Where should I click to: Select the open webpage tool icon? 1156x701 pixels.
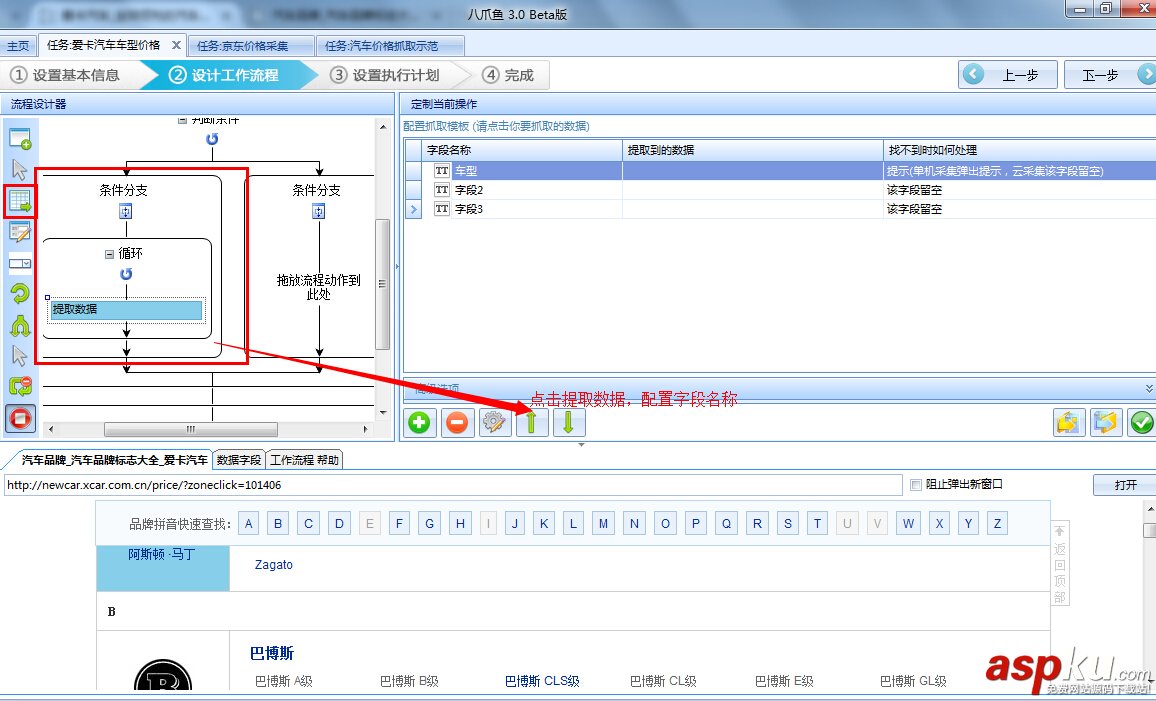tap(20, 139)
